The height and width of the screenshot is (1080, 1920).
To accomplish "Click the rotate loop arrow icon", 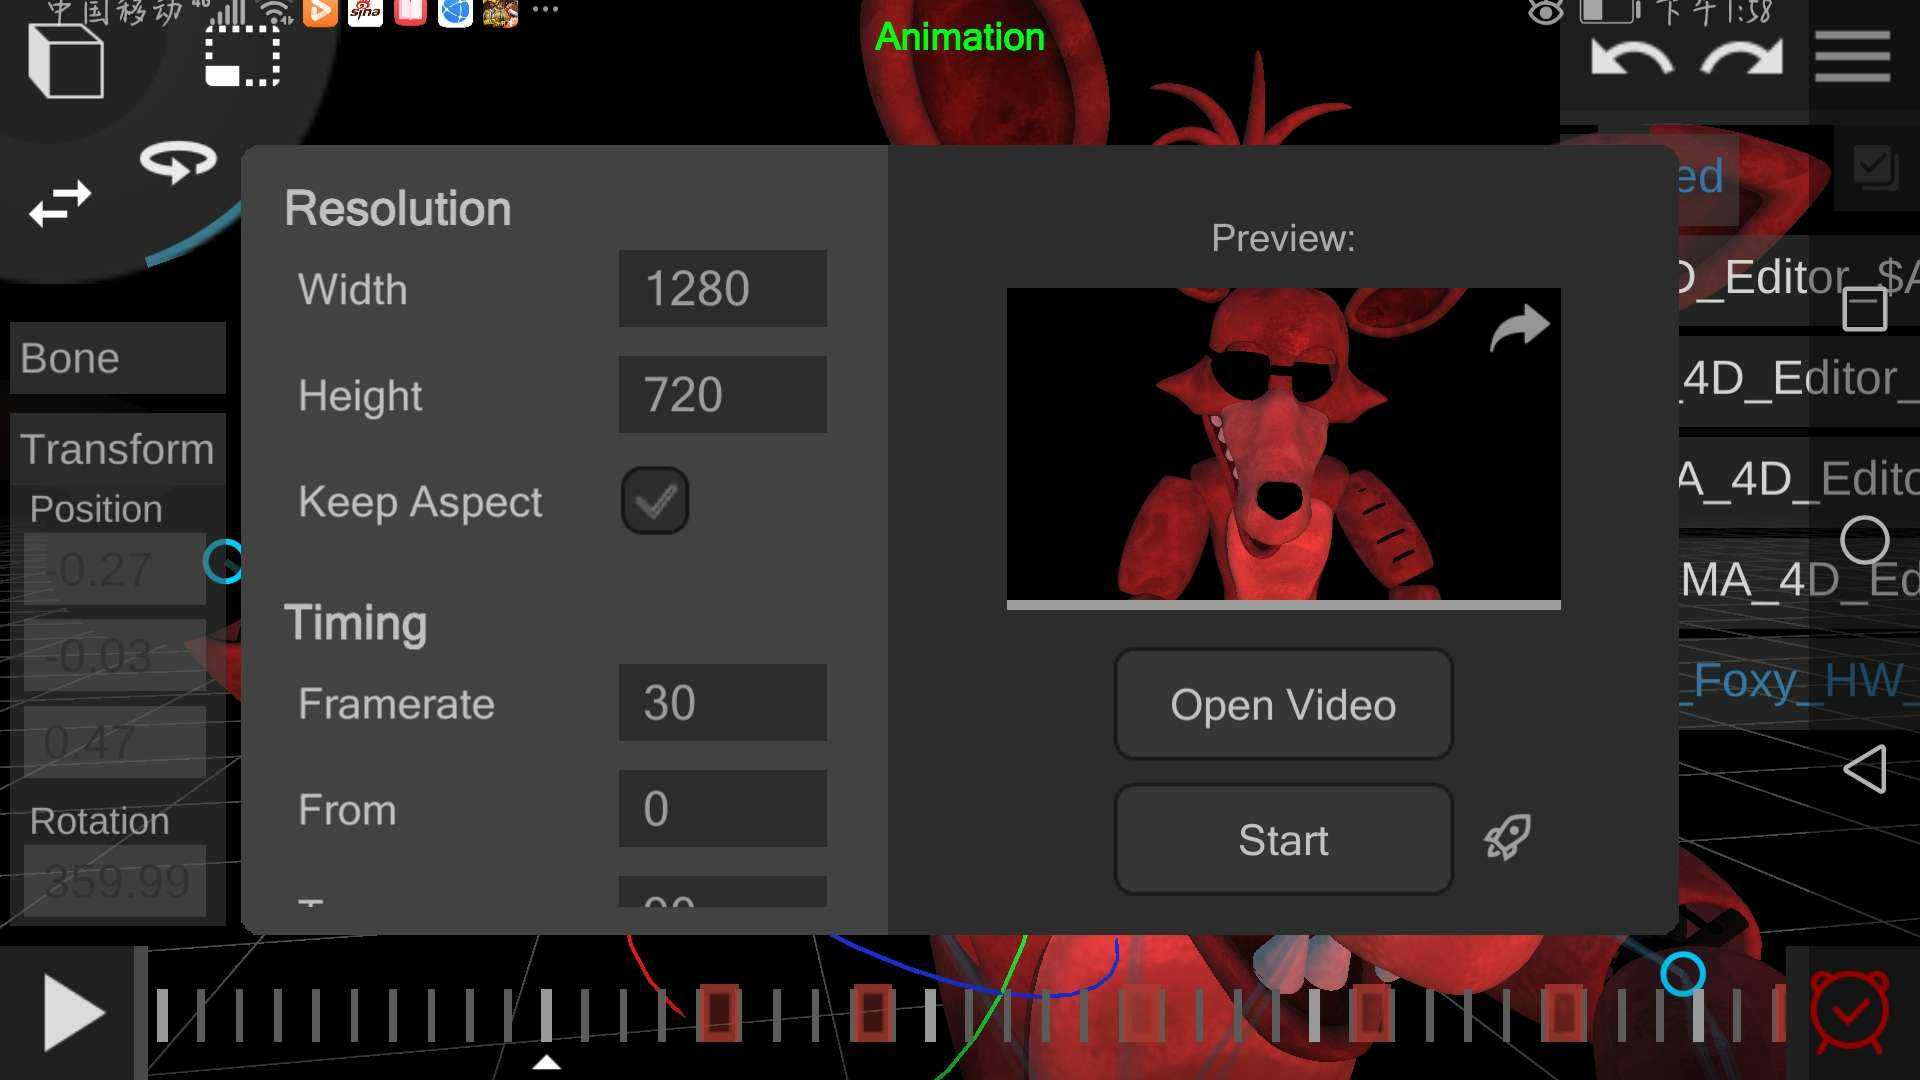I will tap(178, 161).
